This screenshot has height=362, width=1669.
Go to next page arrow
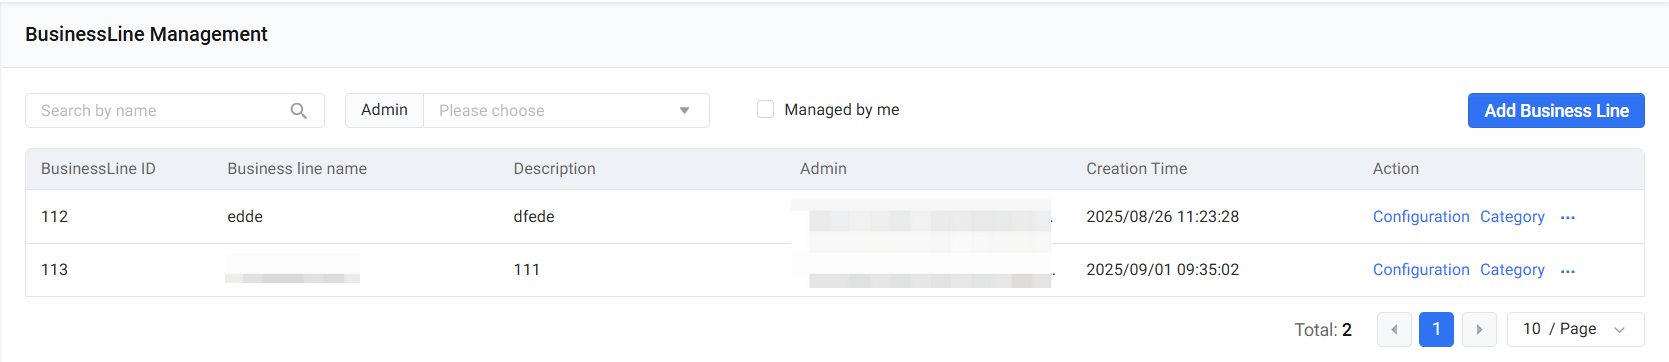pos(1479,329)
